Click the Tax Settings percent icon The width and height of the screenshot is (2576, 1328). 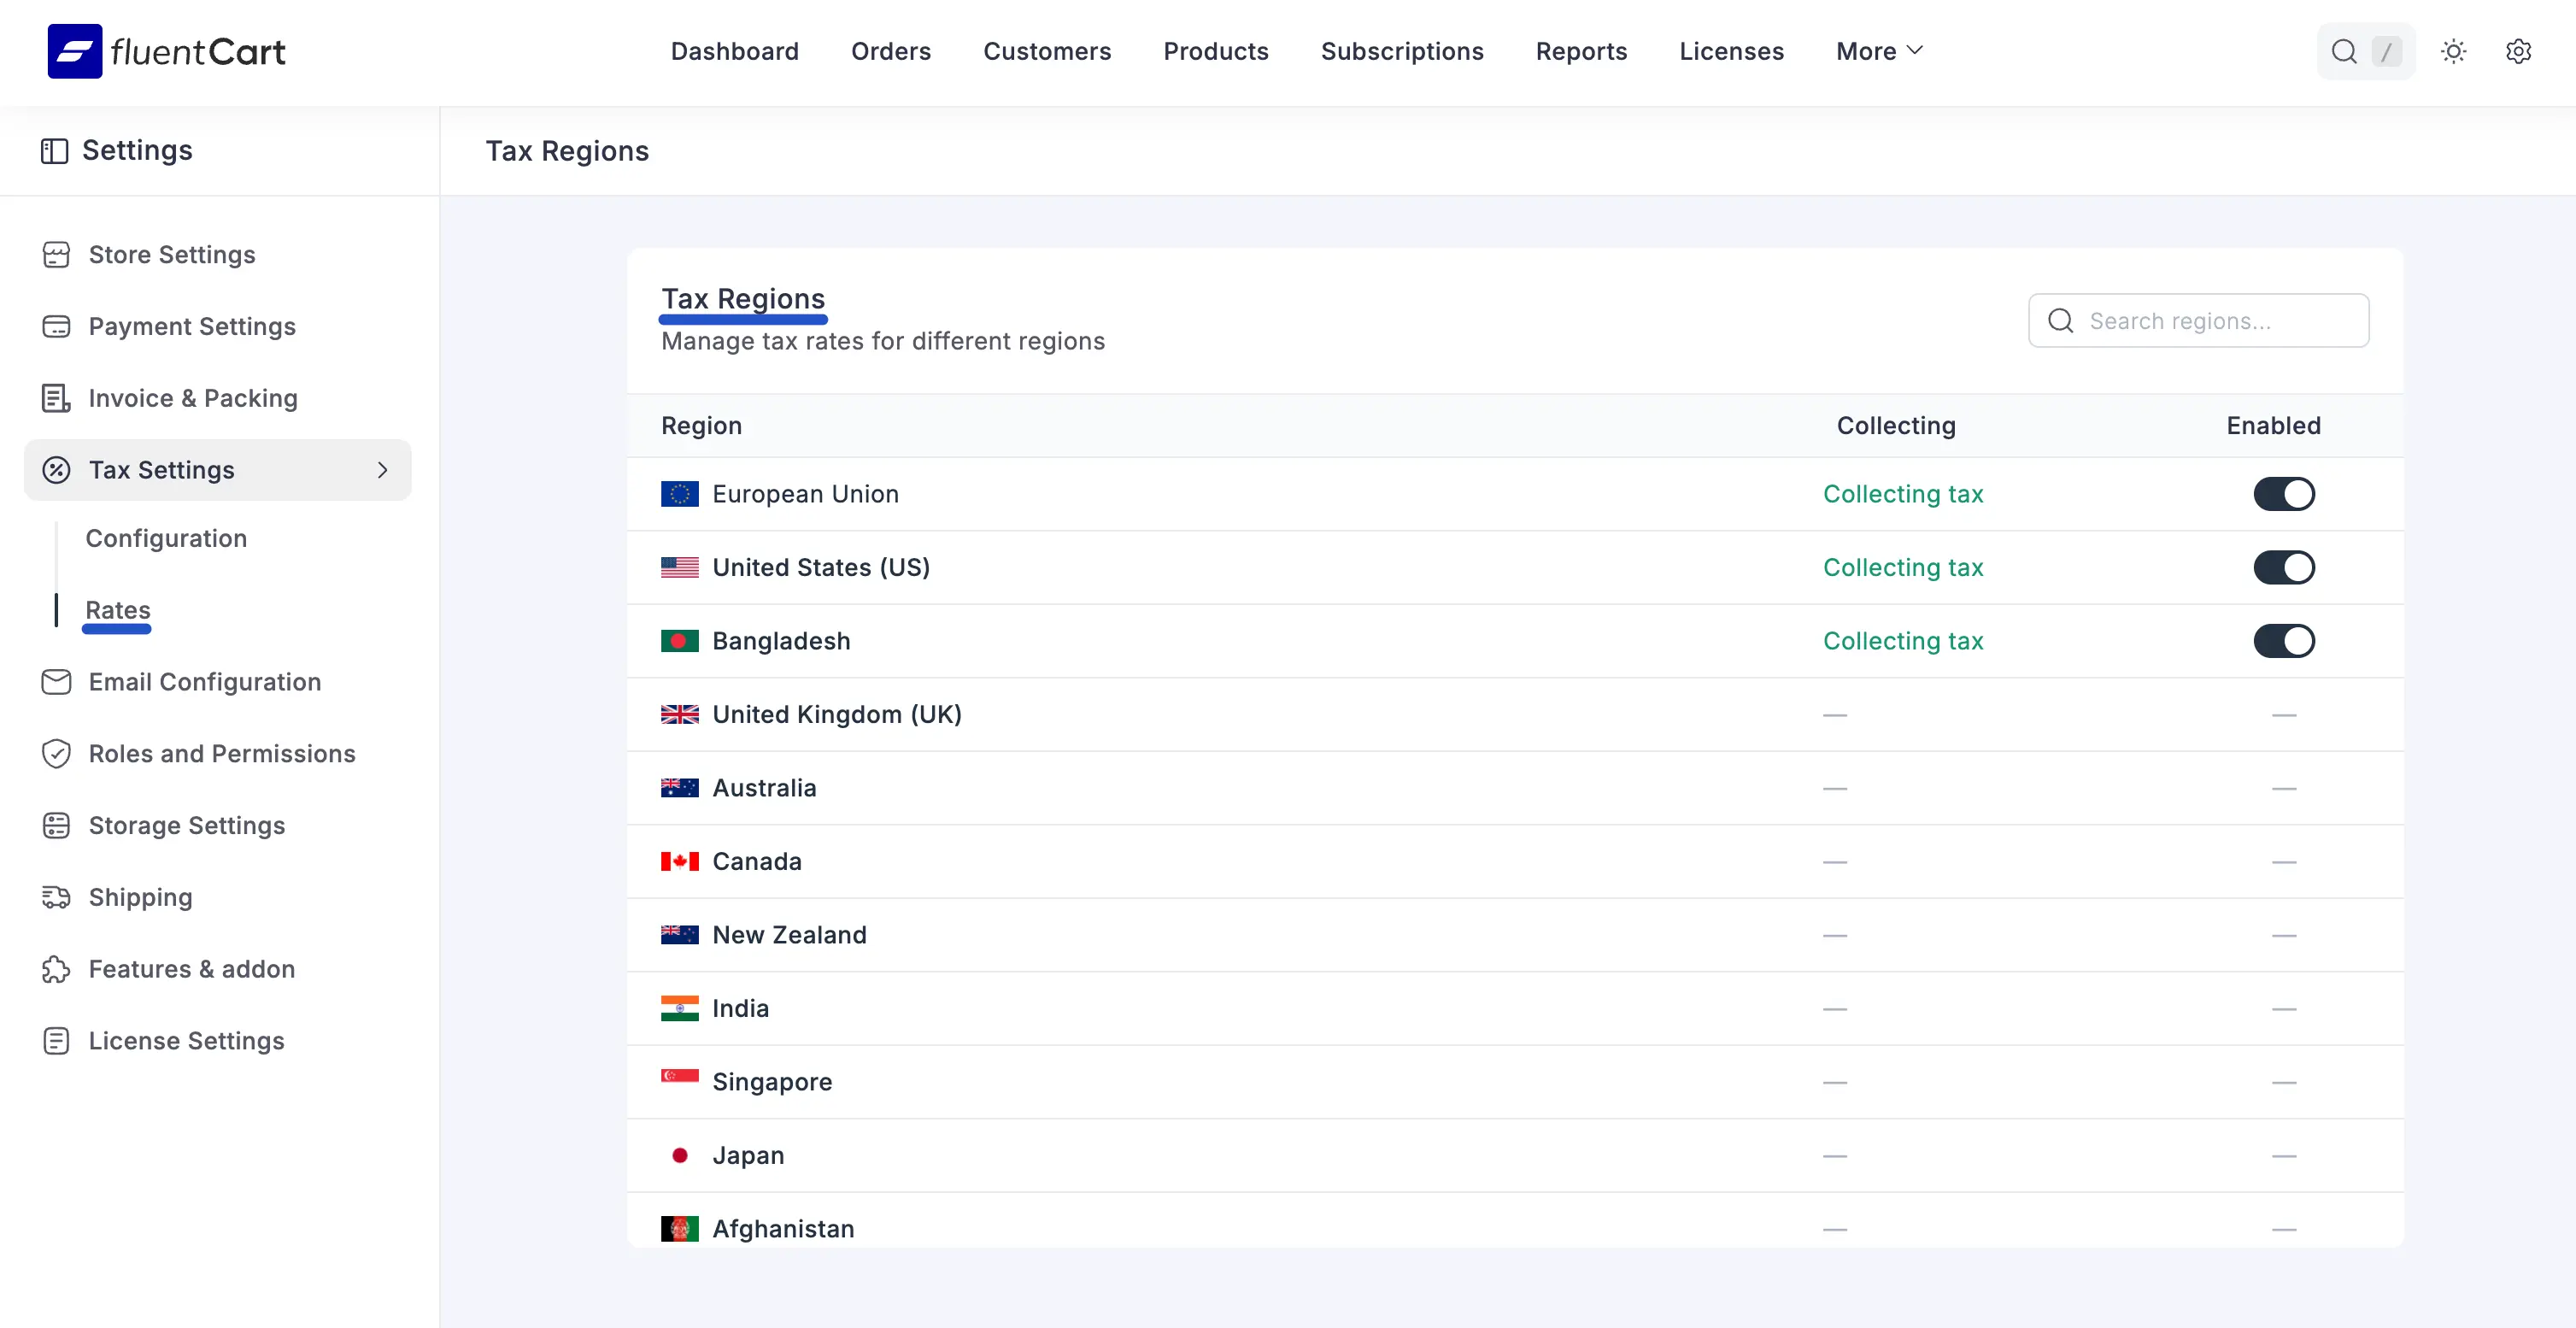point(56,470)
